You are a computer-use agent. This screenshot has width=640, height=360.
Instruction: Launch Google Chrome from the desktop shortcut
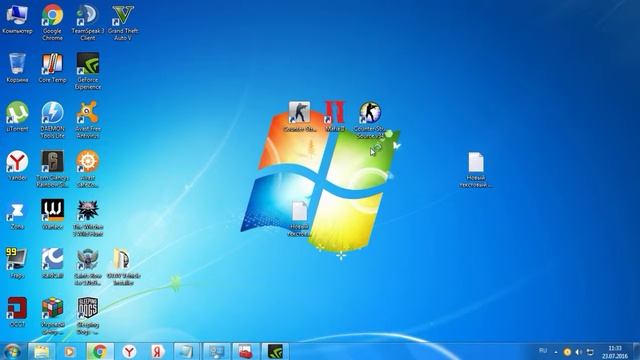(52, 22)
